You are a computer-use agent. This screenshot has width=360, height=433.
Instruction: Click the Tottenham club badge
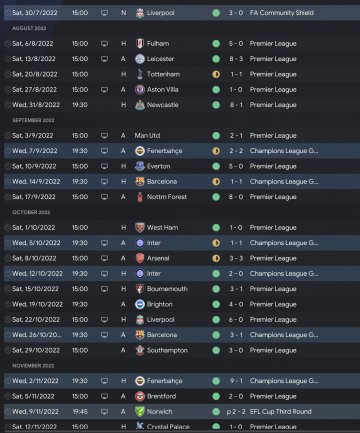[x=140, y=74]
